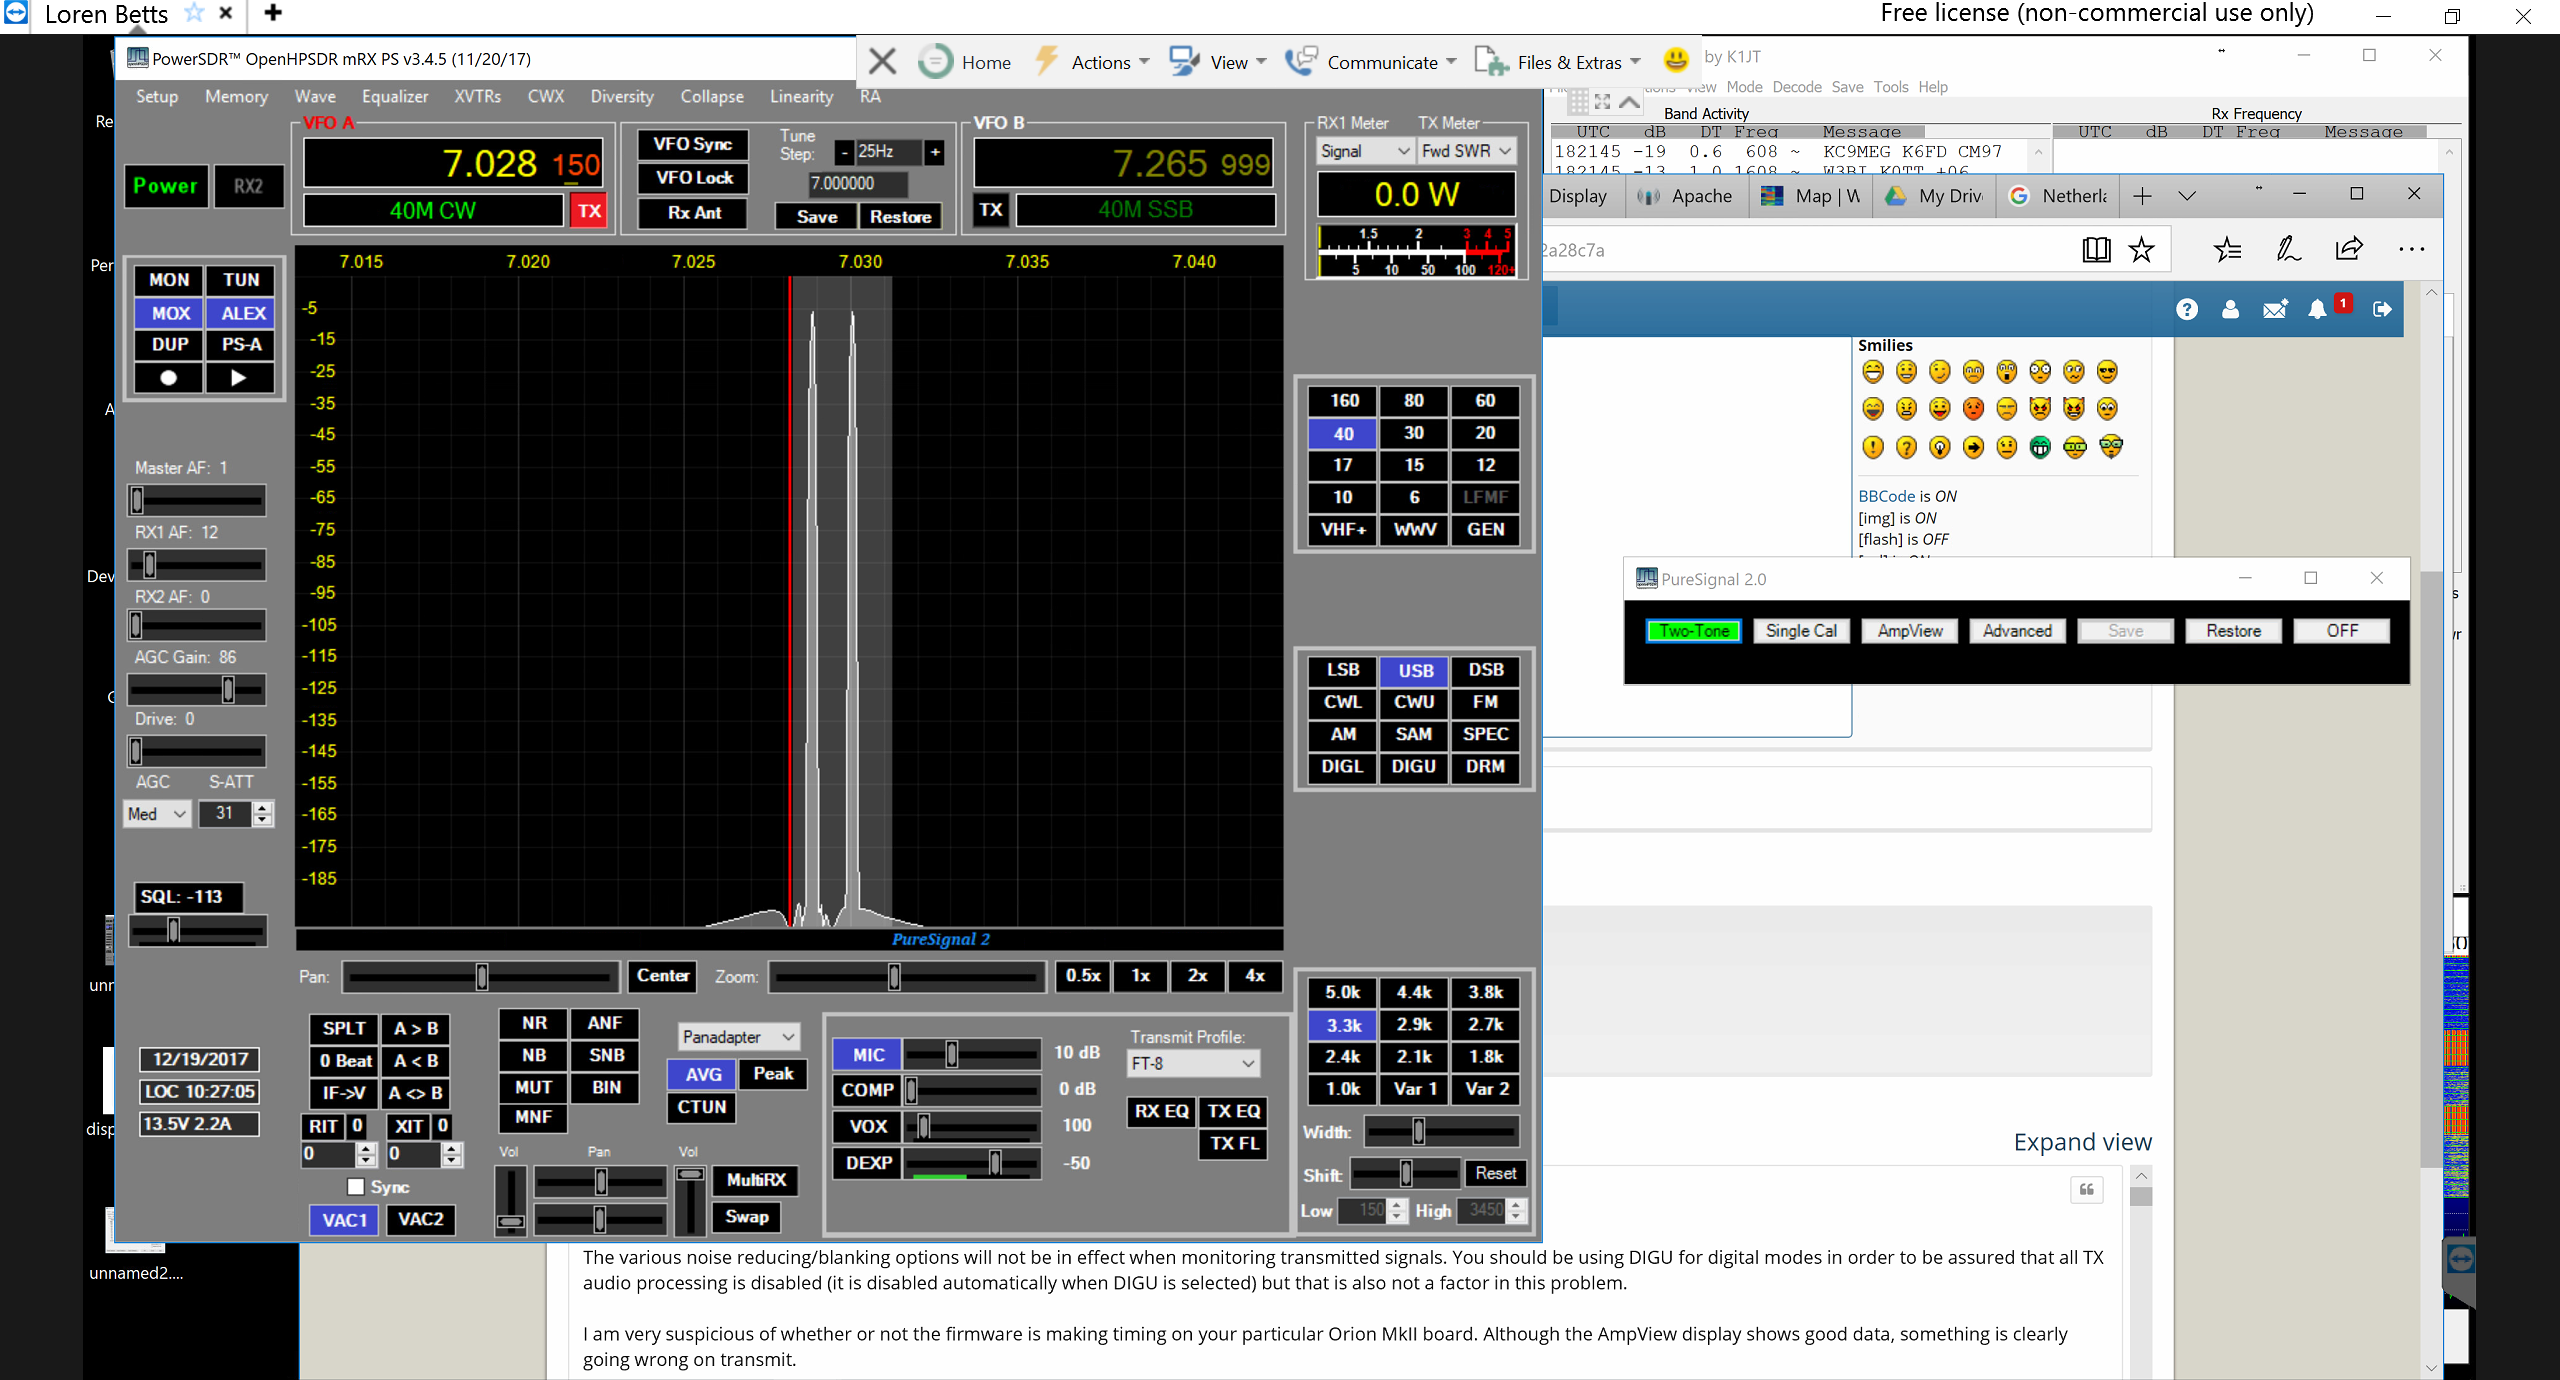
Task: Click the Center pan button
Action: [x=663, y=976]
